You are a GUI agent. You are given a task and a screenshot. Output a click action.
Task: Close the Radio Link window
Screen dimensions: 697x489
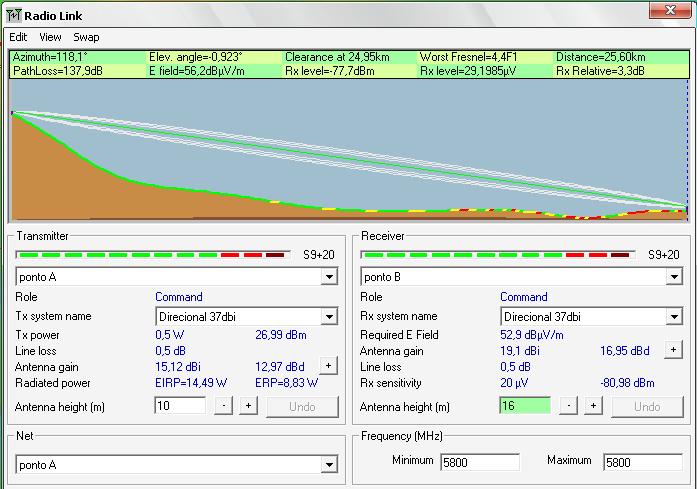[x=669, y=10]
